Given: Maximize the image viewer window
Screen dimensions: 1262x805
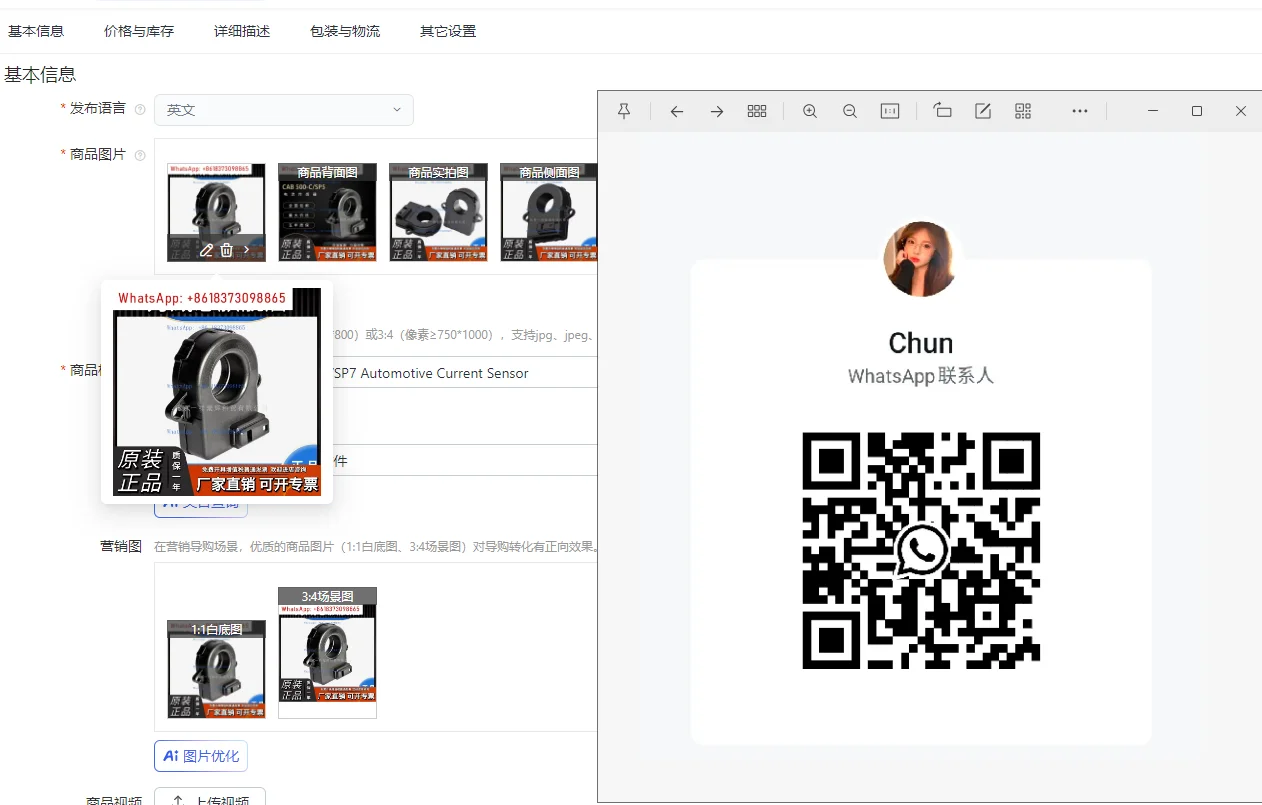Looking at the screenshot, I should (1197, 111).
